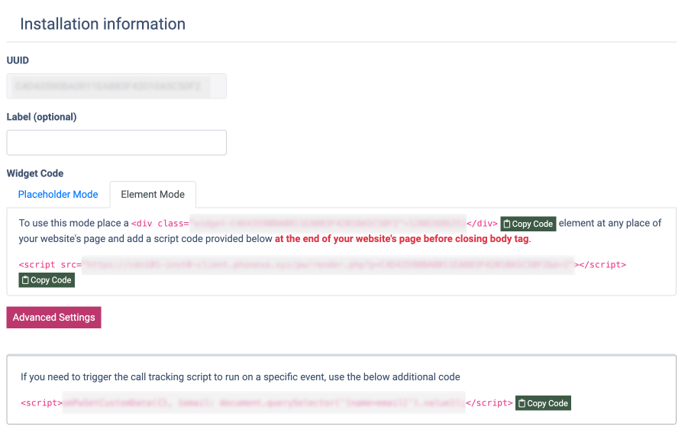Click the Installation information heading
This screenshot has height=436, width=688.
pyautogui.click(x=103, y=24)
